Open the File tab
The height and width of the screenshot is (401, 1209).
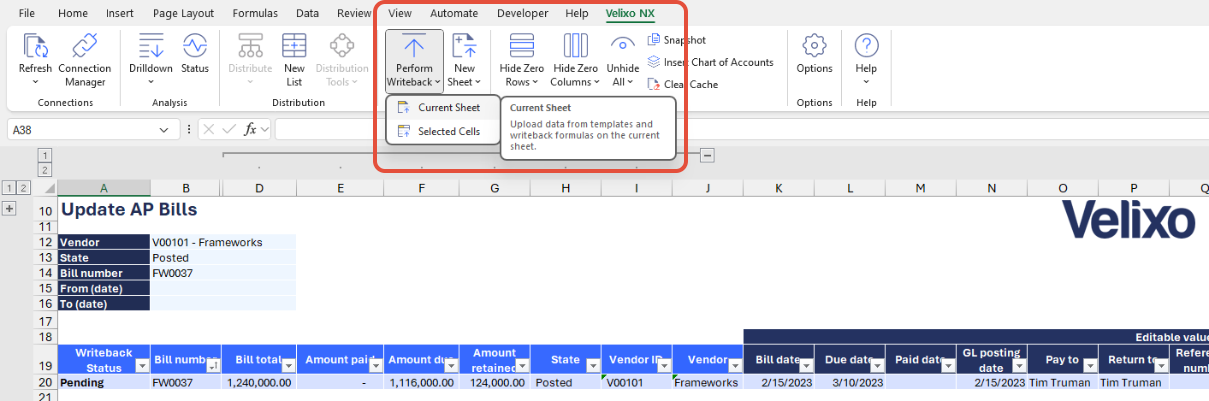(x=27, y=13)
